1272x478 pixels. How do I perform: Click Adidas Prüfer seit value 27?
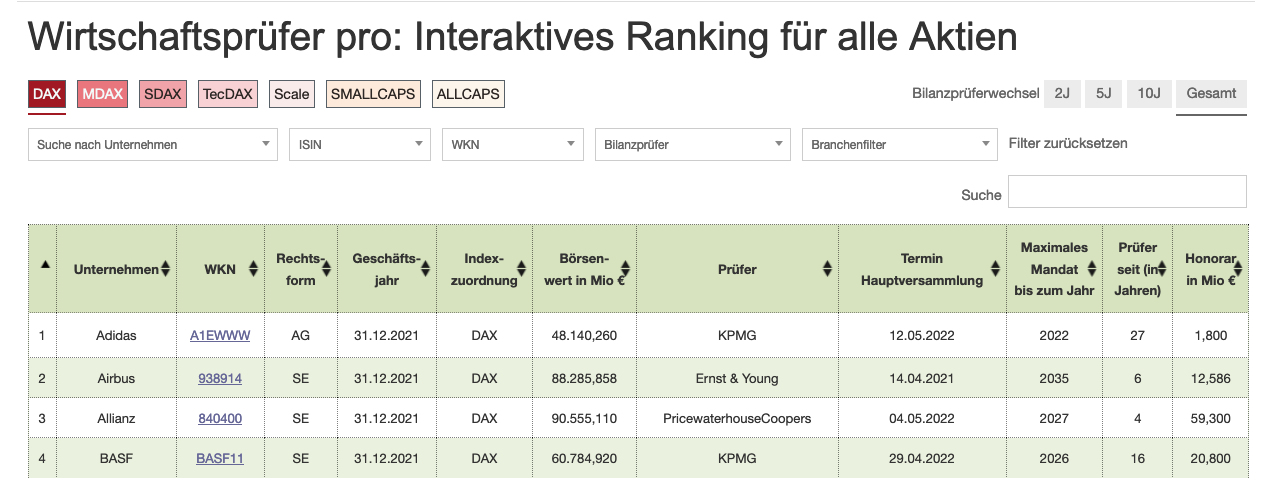(x=1137, y=335)
